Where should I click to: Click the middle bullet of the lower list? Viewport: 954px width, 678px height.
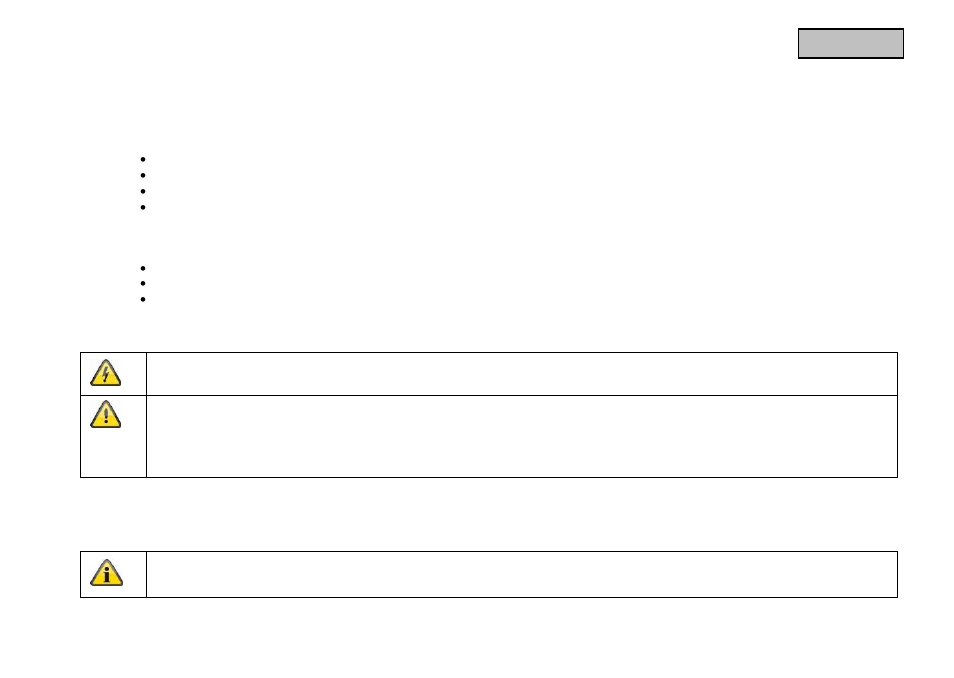click(x=143, y=284)
